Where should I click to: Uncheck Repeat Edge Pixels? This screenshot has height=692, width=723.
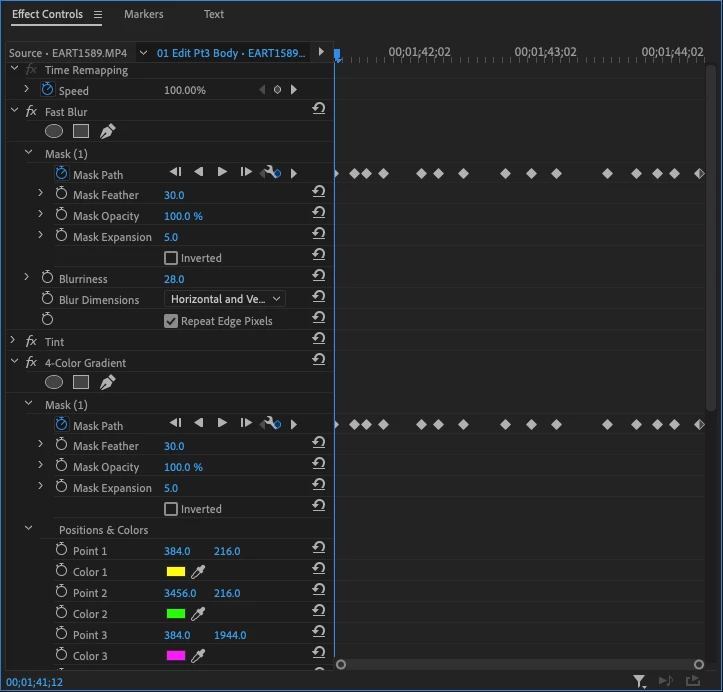pyautogui.click(x=171, y=321)
